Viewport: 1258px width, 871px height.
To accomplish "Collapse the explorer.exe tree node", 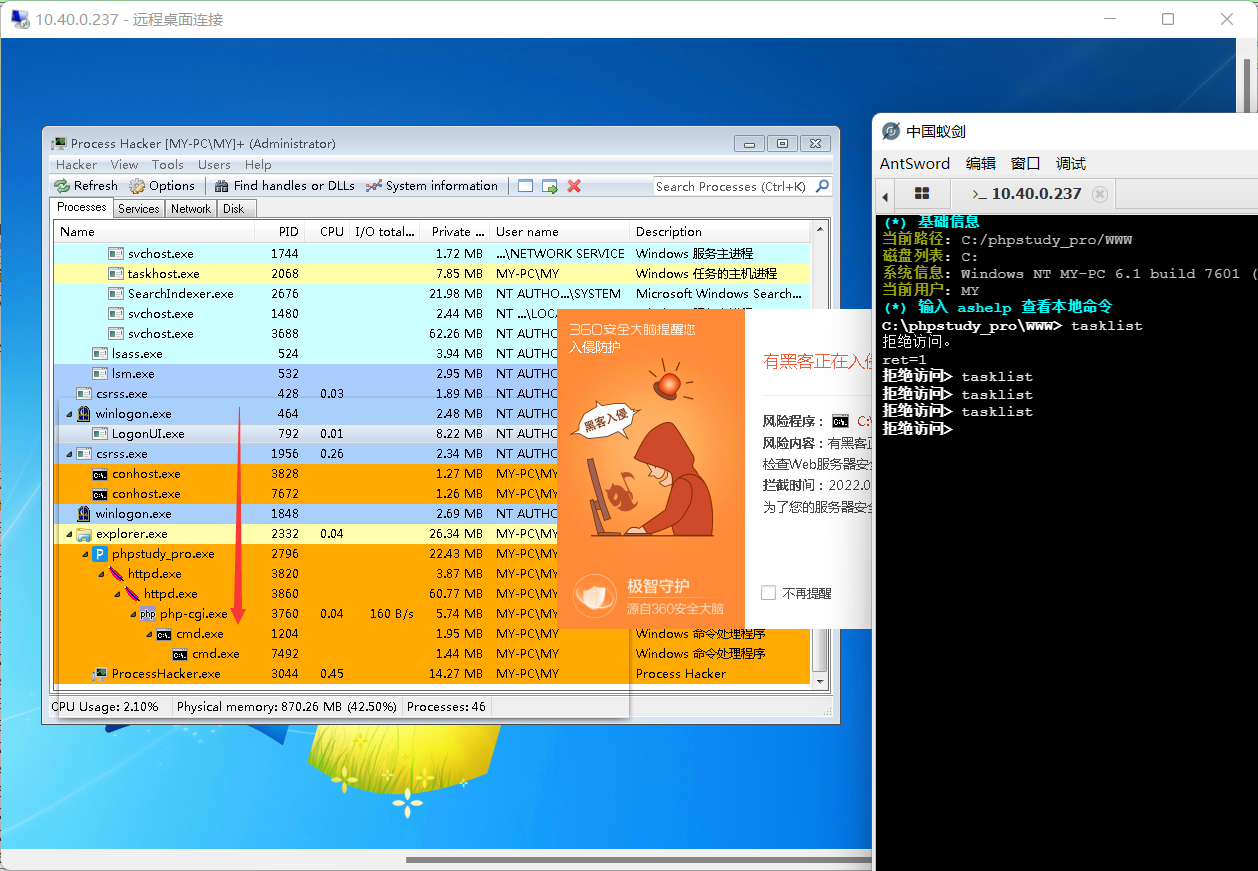I will point(69,534).
